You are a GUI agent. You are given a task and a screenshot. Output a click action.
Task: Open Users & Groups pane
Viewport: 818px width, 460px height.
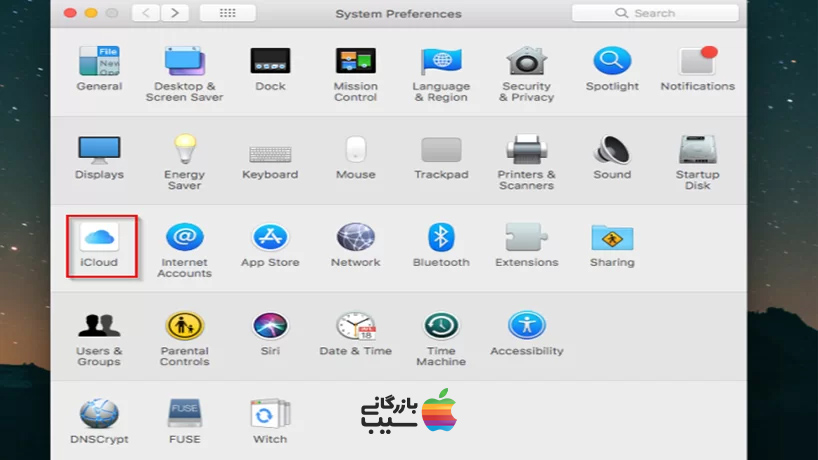[x=99, y=339]
